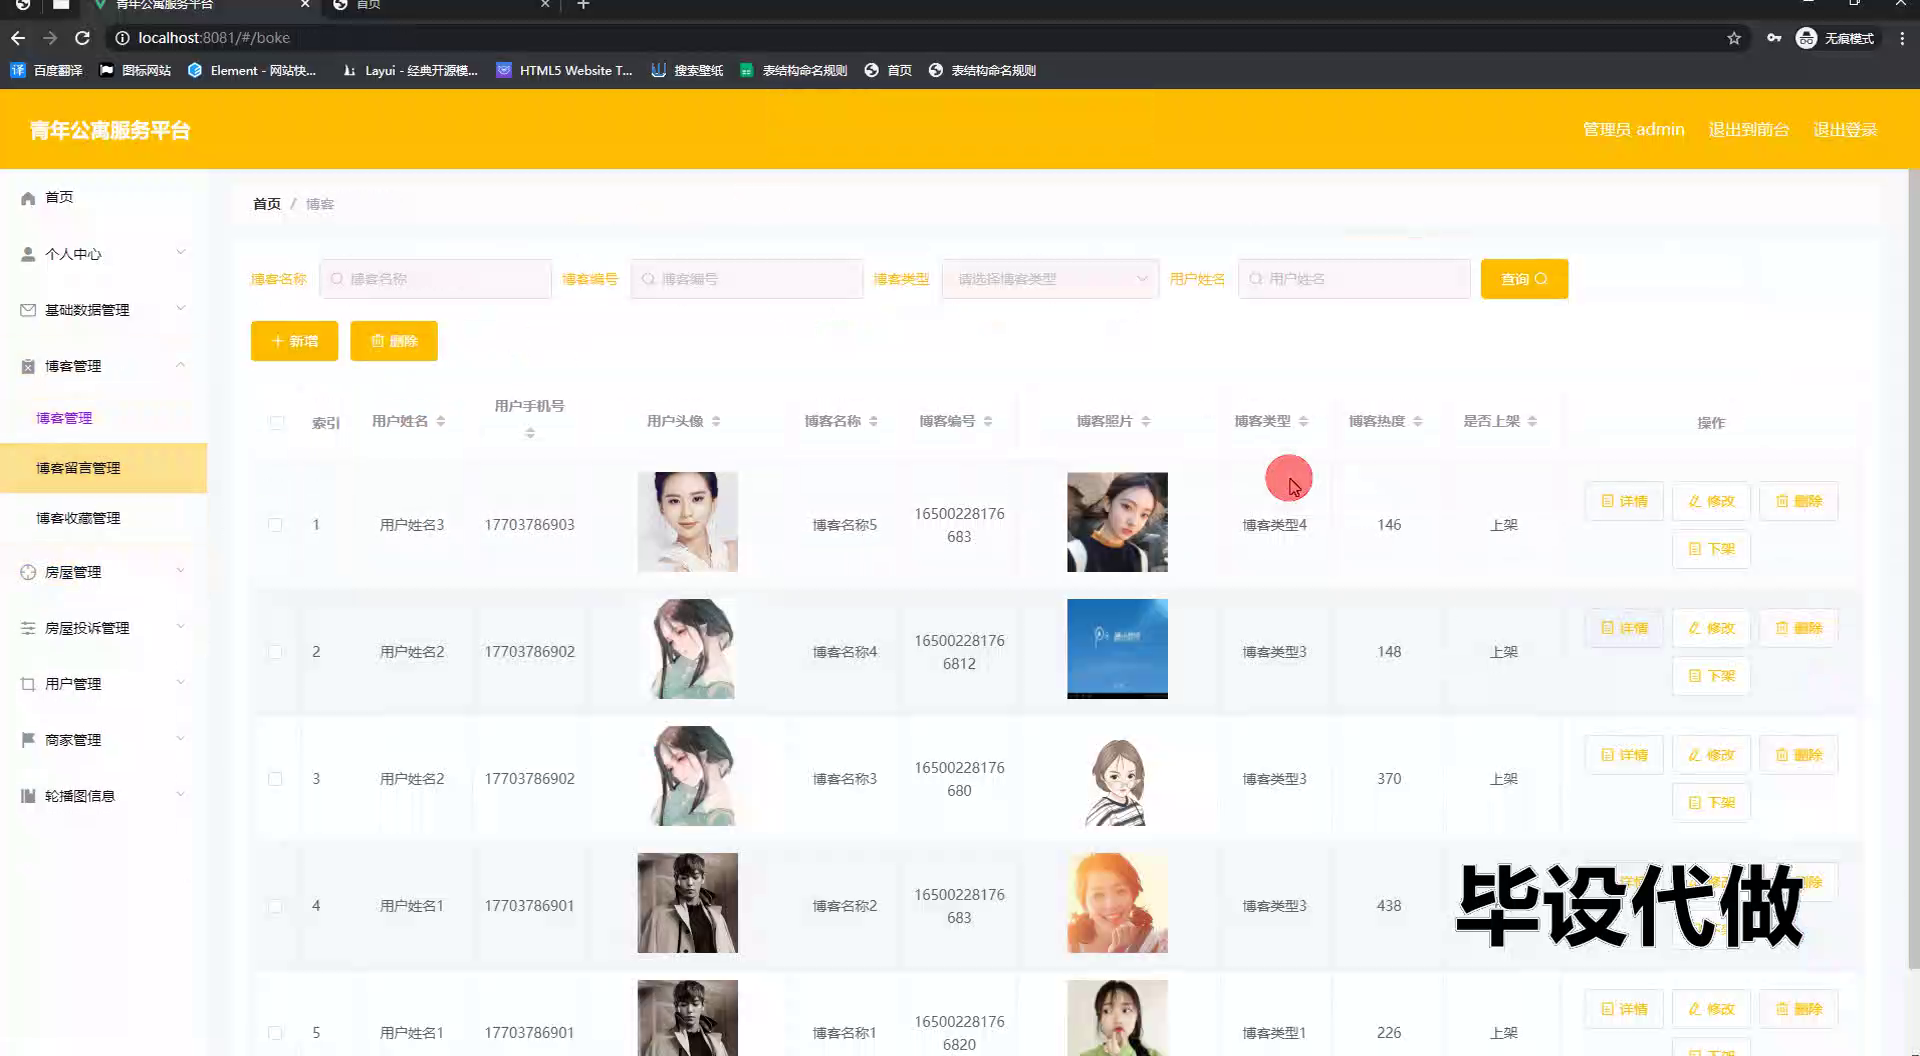Open the password key icon
The image size is (1920, 1056).
coord(1774,38)
